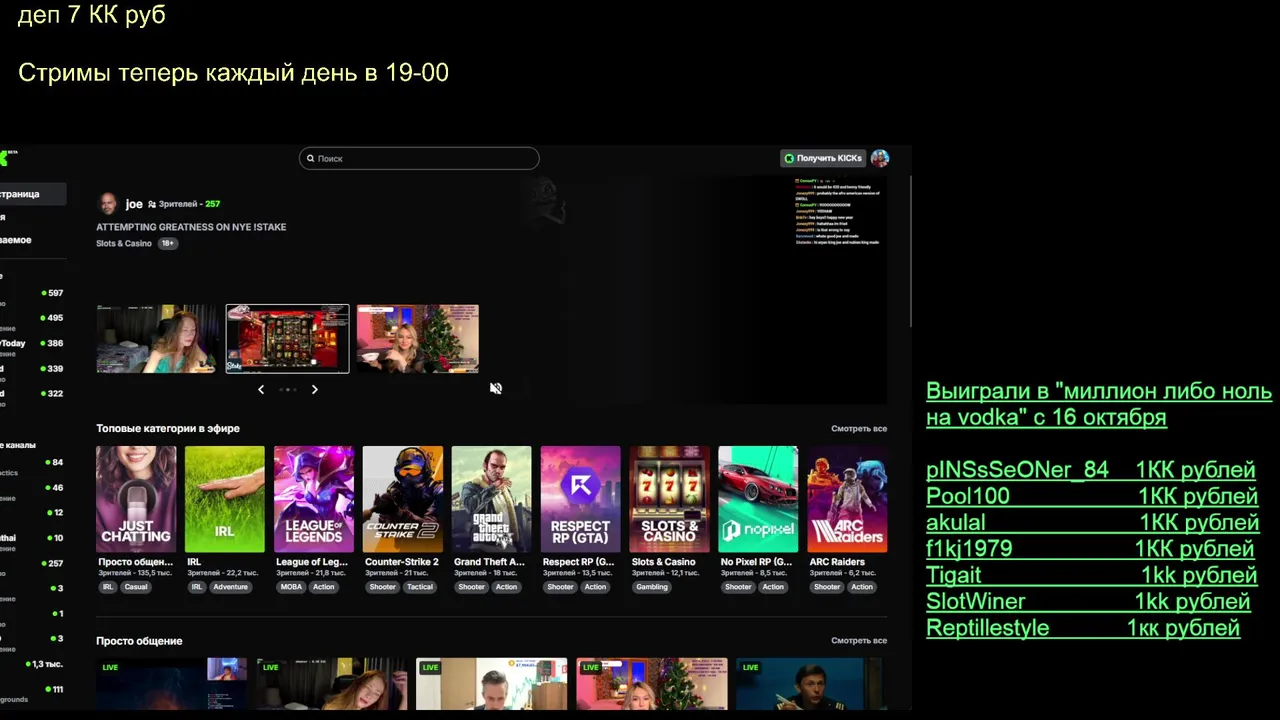Click the 18+ badge
The width and height of the screenshot is (1280, 720).
168,243
